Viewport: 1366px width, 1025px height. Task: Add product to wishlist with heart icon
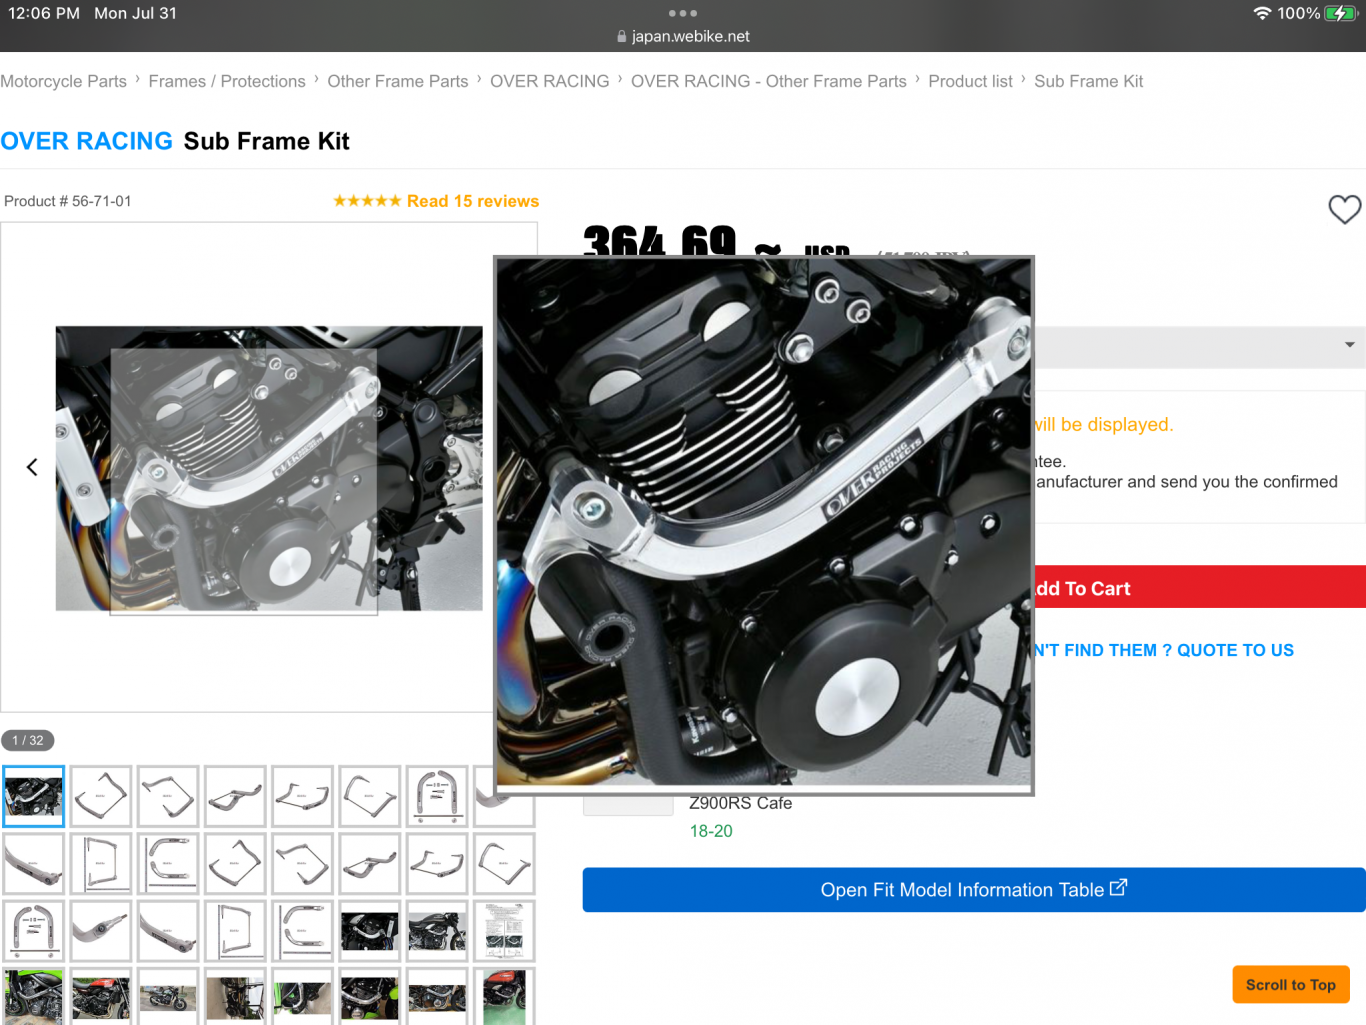pyautogui.click(x=1344, y=209)
